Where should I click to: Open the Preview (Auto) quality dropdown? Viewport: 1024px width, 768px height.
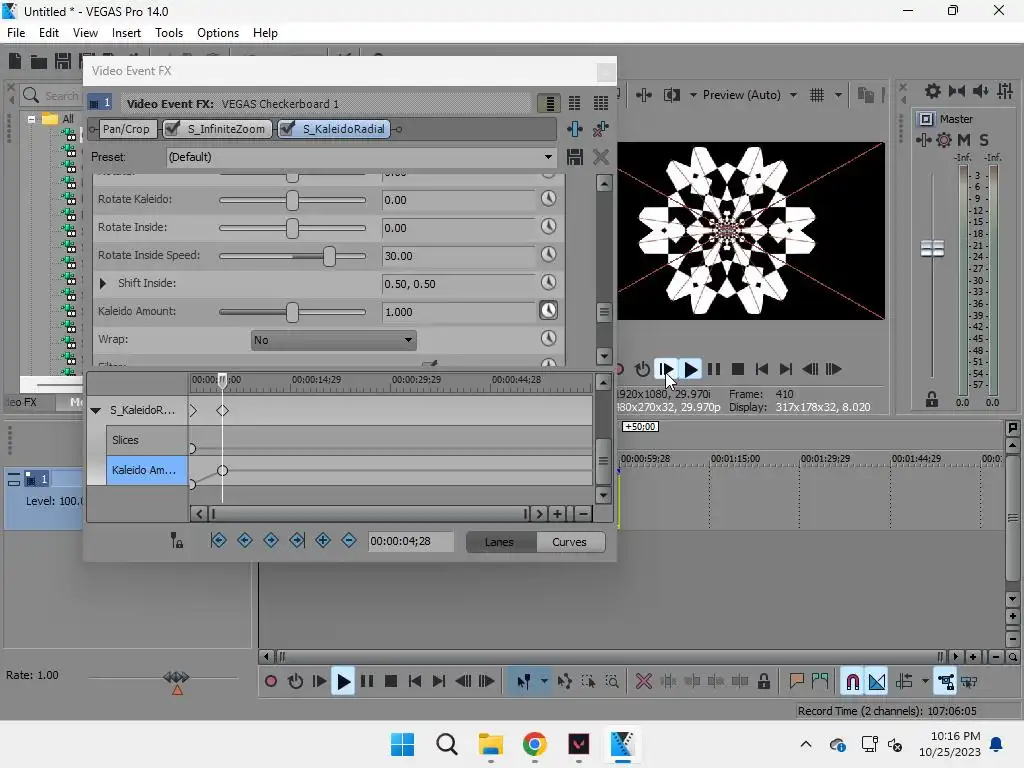750,95
